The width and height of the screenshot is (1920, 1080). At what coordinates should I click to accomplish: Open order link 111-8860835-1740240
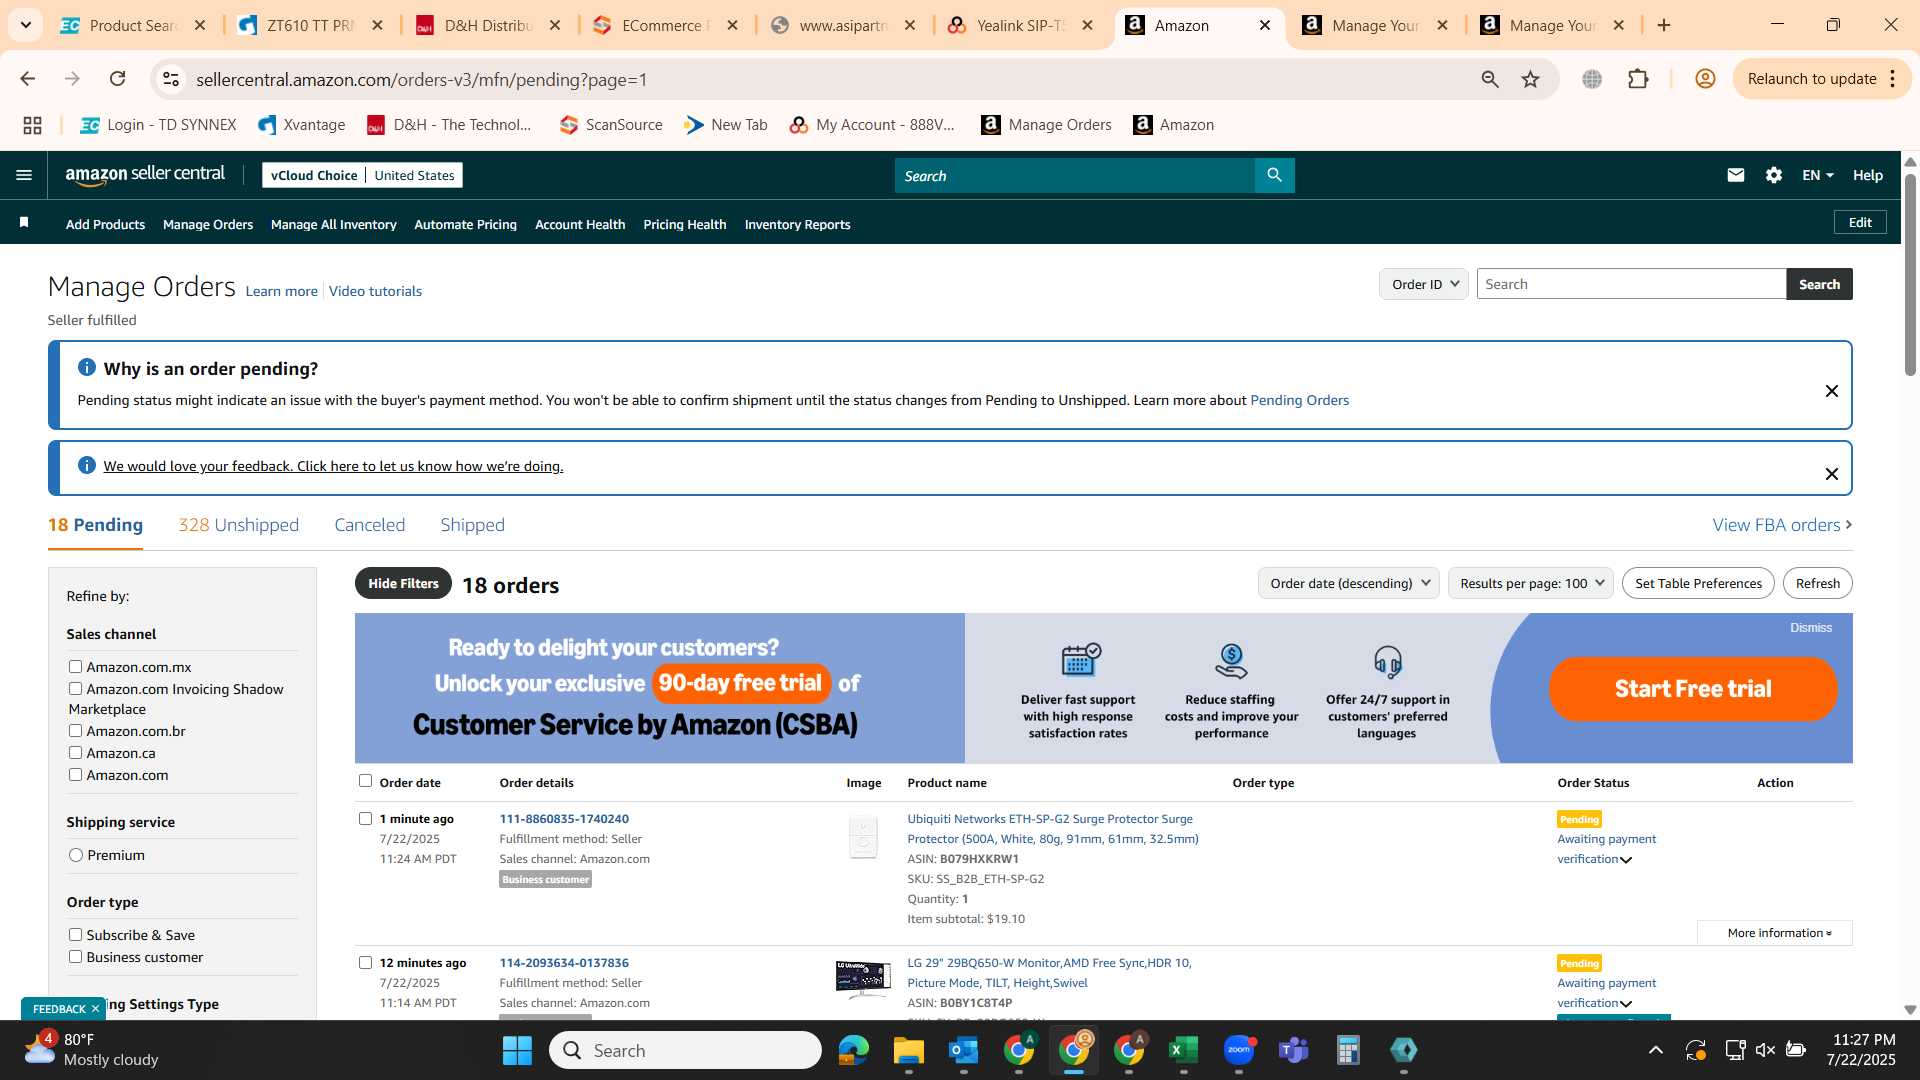[x=564, y=818]
